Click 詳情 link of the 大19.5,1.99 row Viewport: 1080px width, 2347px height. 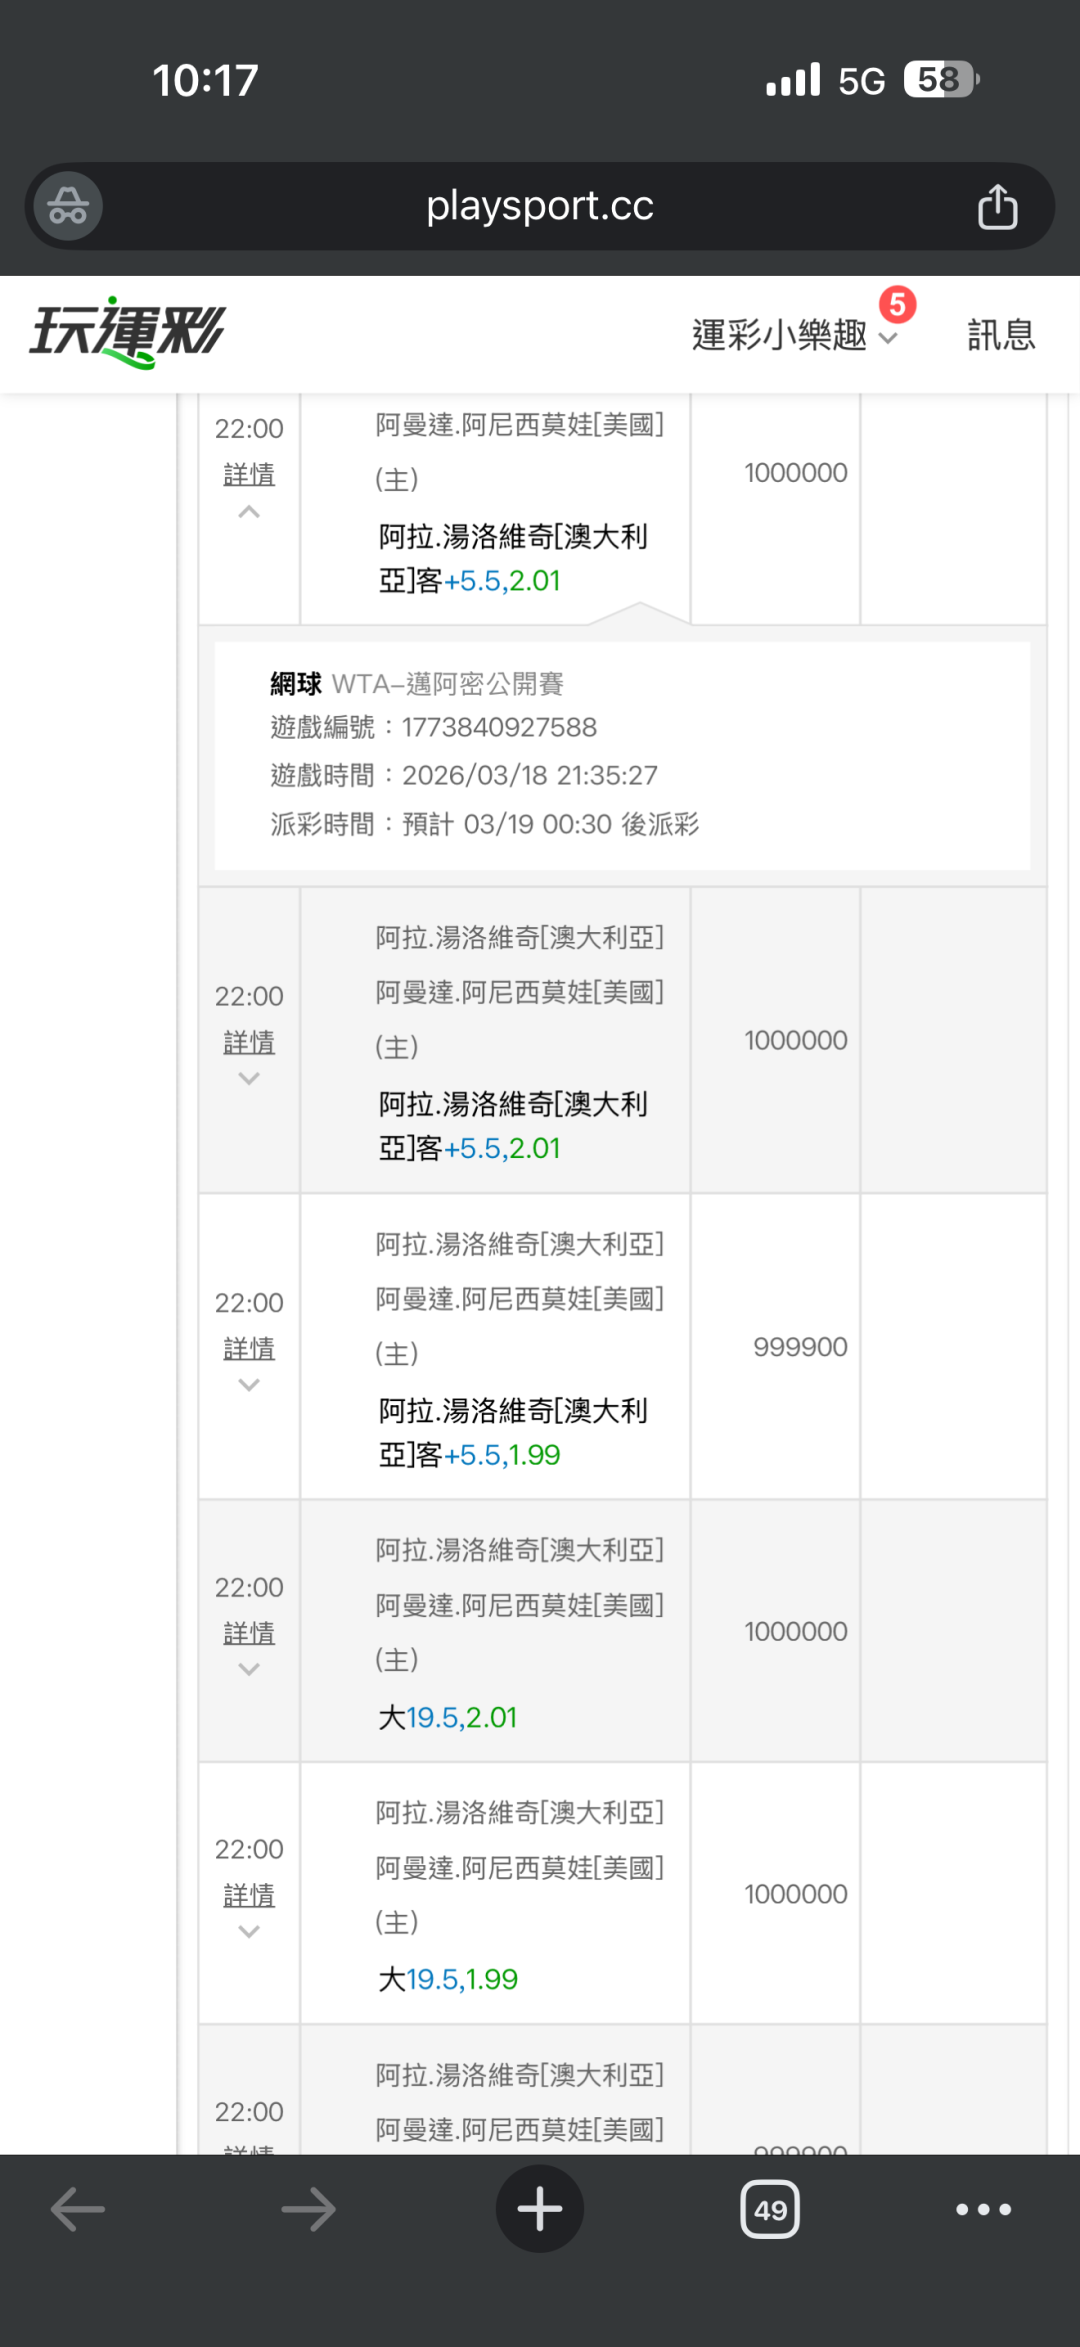pos(249,1895)
